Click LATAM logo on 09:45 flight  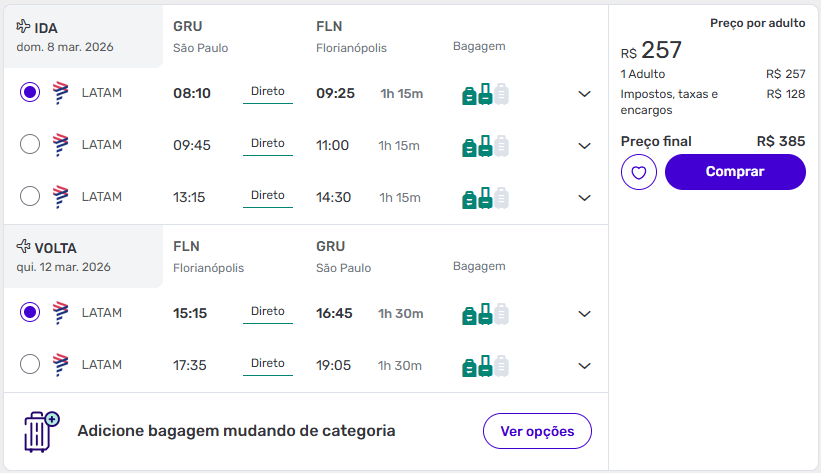[x=61, y=145]
